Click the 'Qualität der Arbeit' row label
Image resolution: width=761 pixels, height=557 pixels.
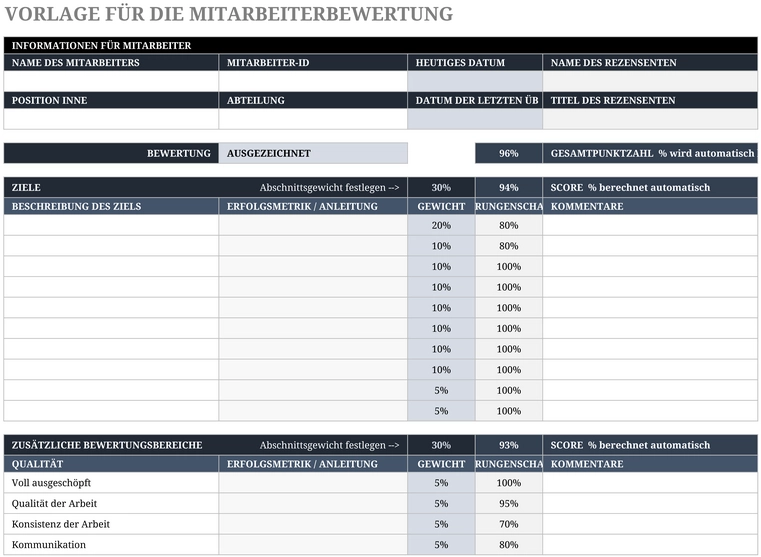coord(54,504)
